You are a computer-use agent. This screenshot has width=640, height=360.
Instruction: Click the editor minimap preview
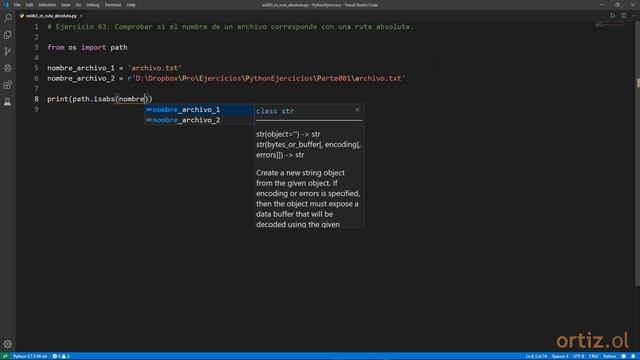(609, 25)
